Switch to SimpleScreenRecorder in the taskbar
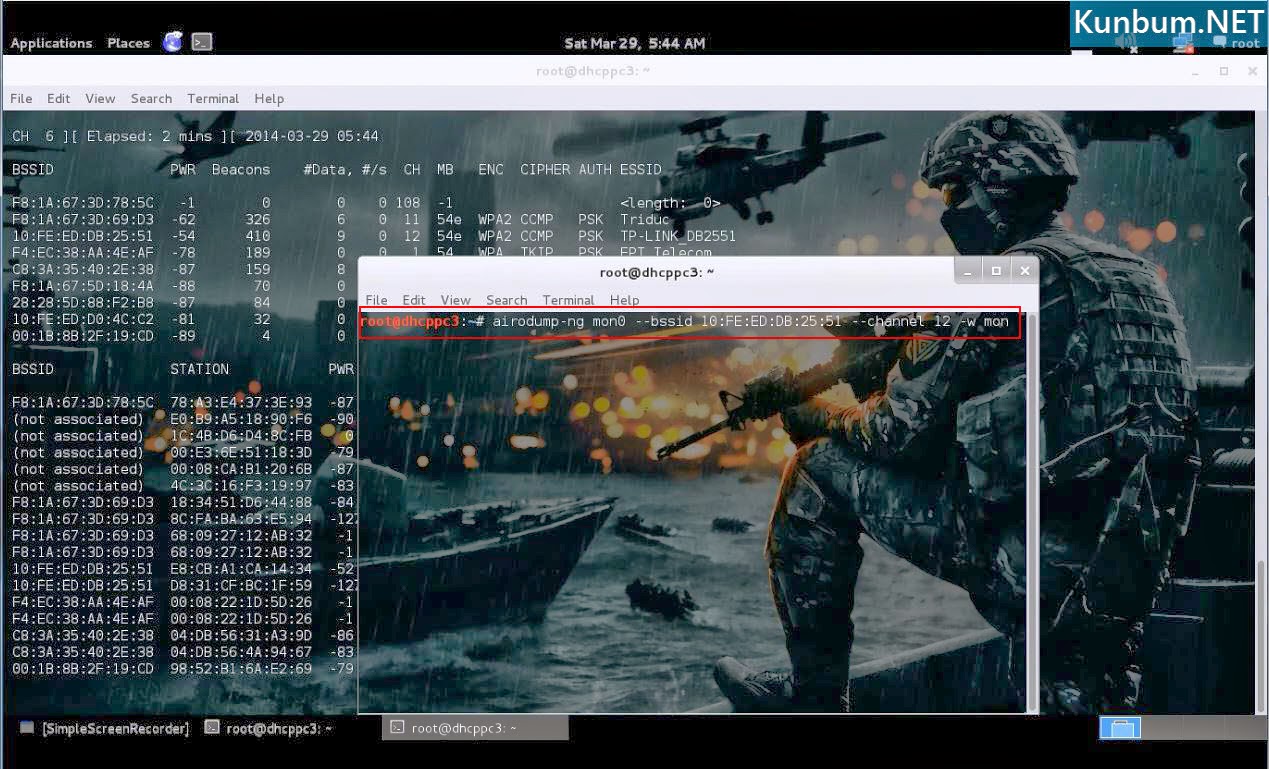This screenshot has width=1269, height=769. coord(104,728)
